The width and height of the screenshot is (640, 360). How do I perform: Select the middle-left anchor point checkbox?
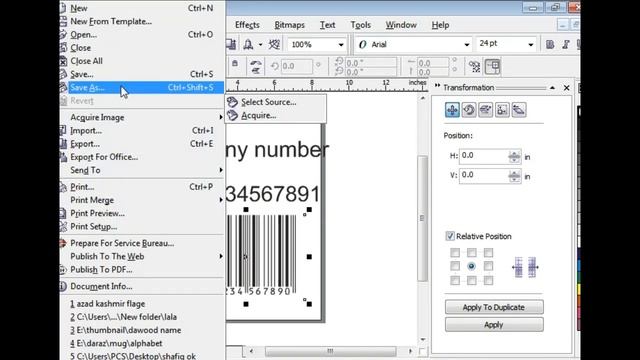[x=455, y=266]
